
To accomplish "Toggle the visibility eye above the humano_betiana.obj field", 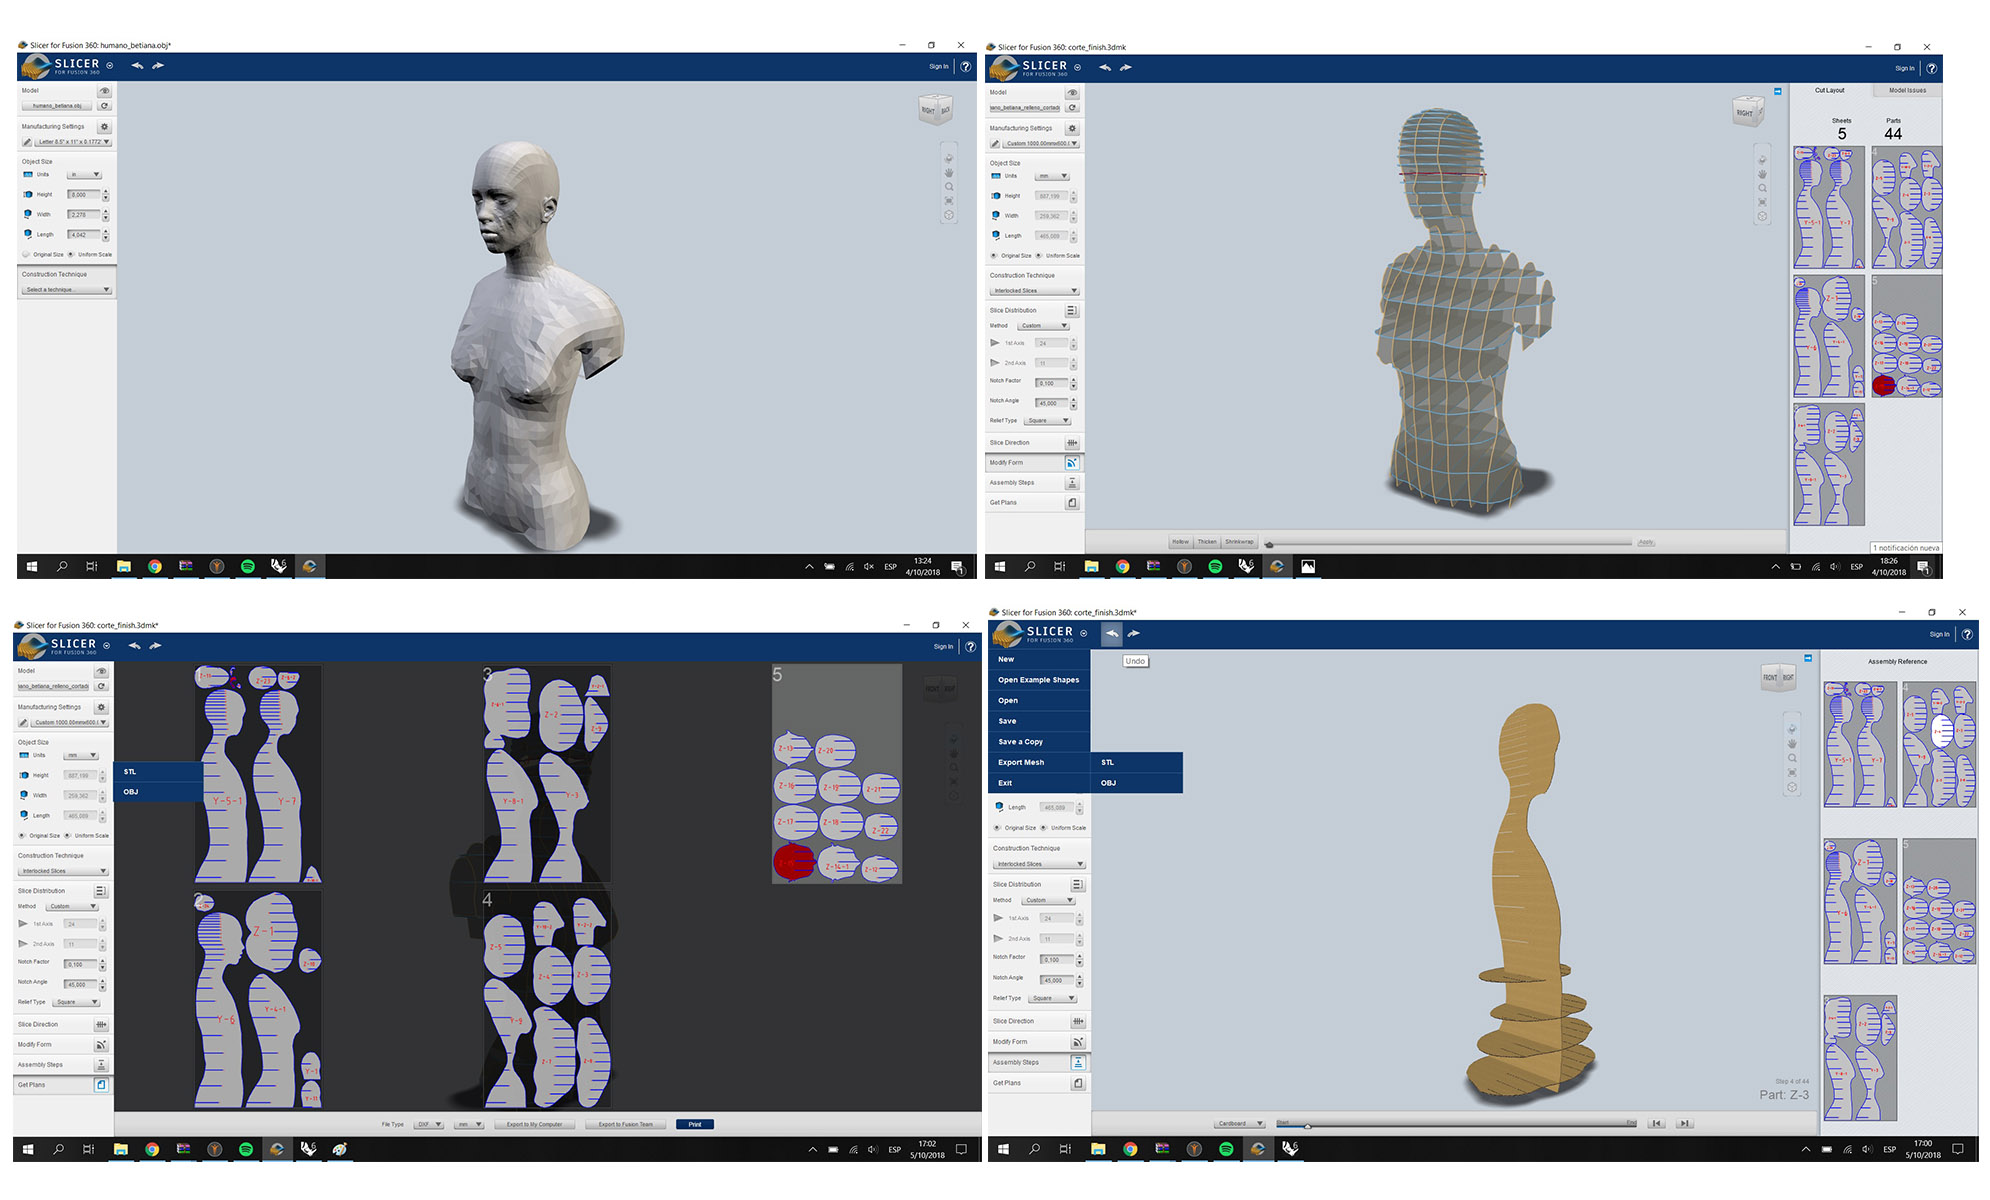I will [x=104, y=91].
